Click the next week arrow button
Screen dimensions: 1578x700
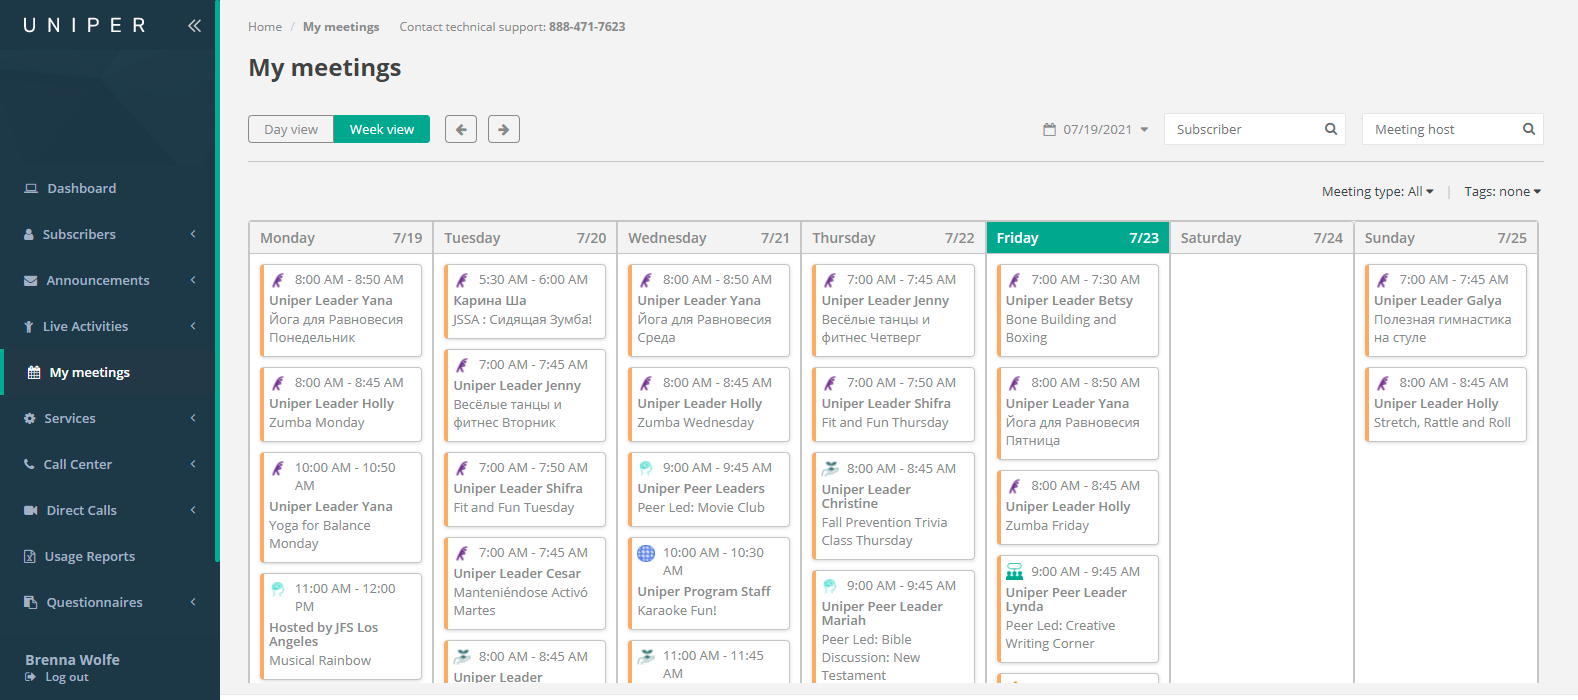pos(504,129)
